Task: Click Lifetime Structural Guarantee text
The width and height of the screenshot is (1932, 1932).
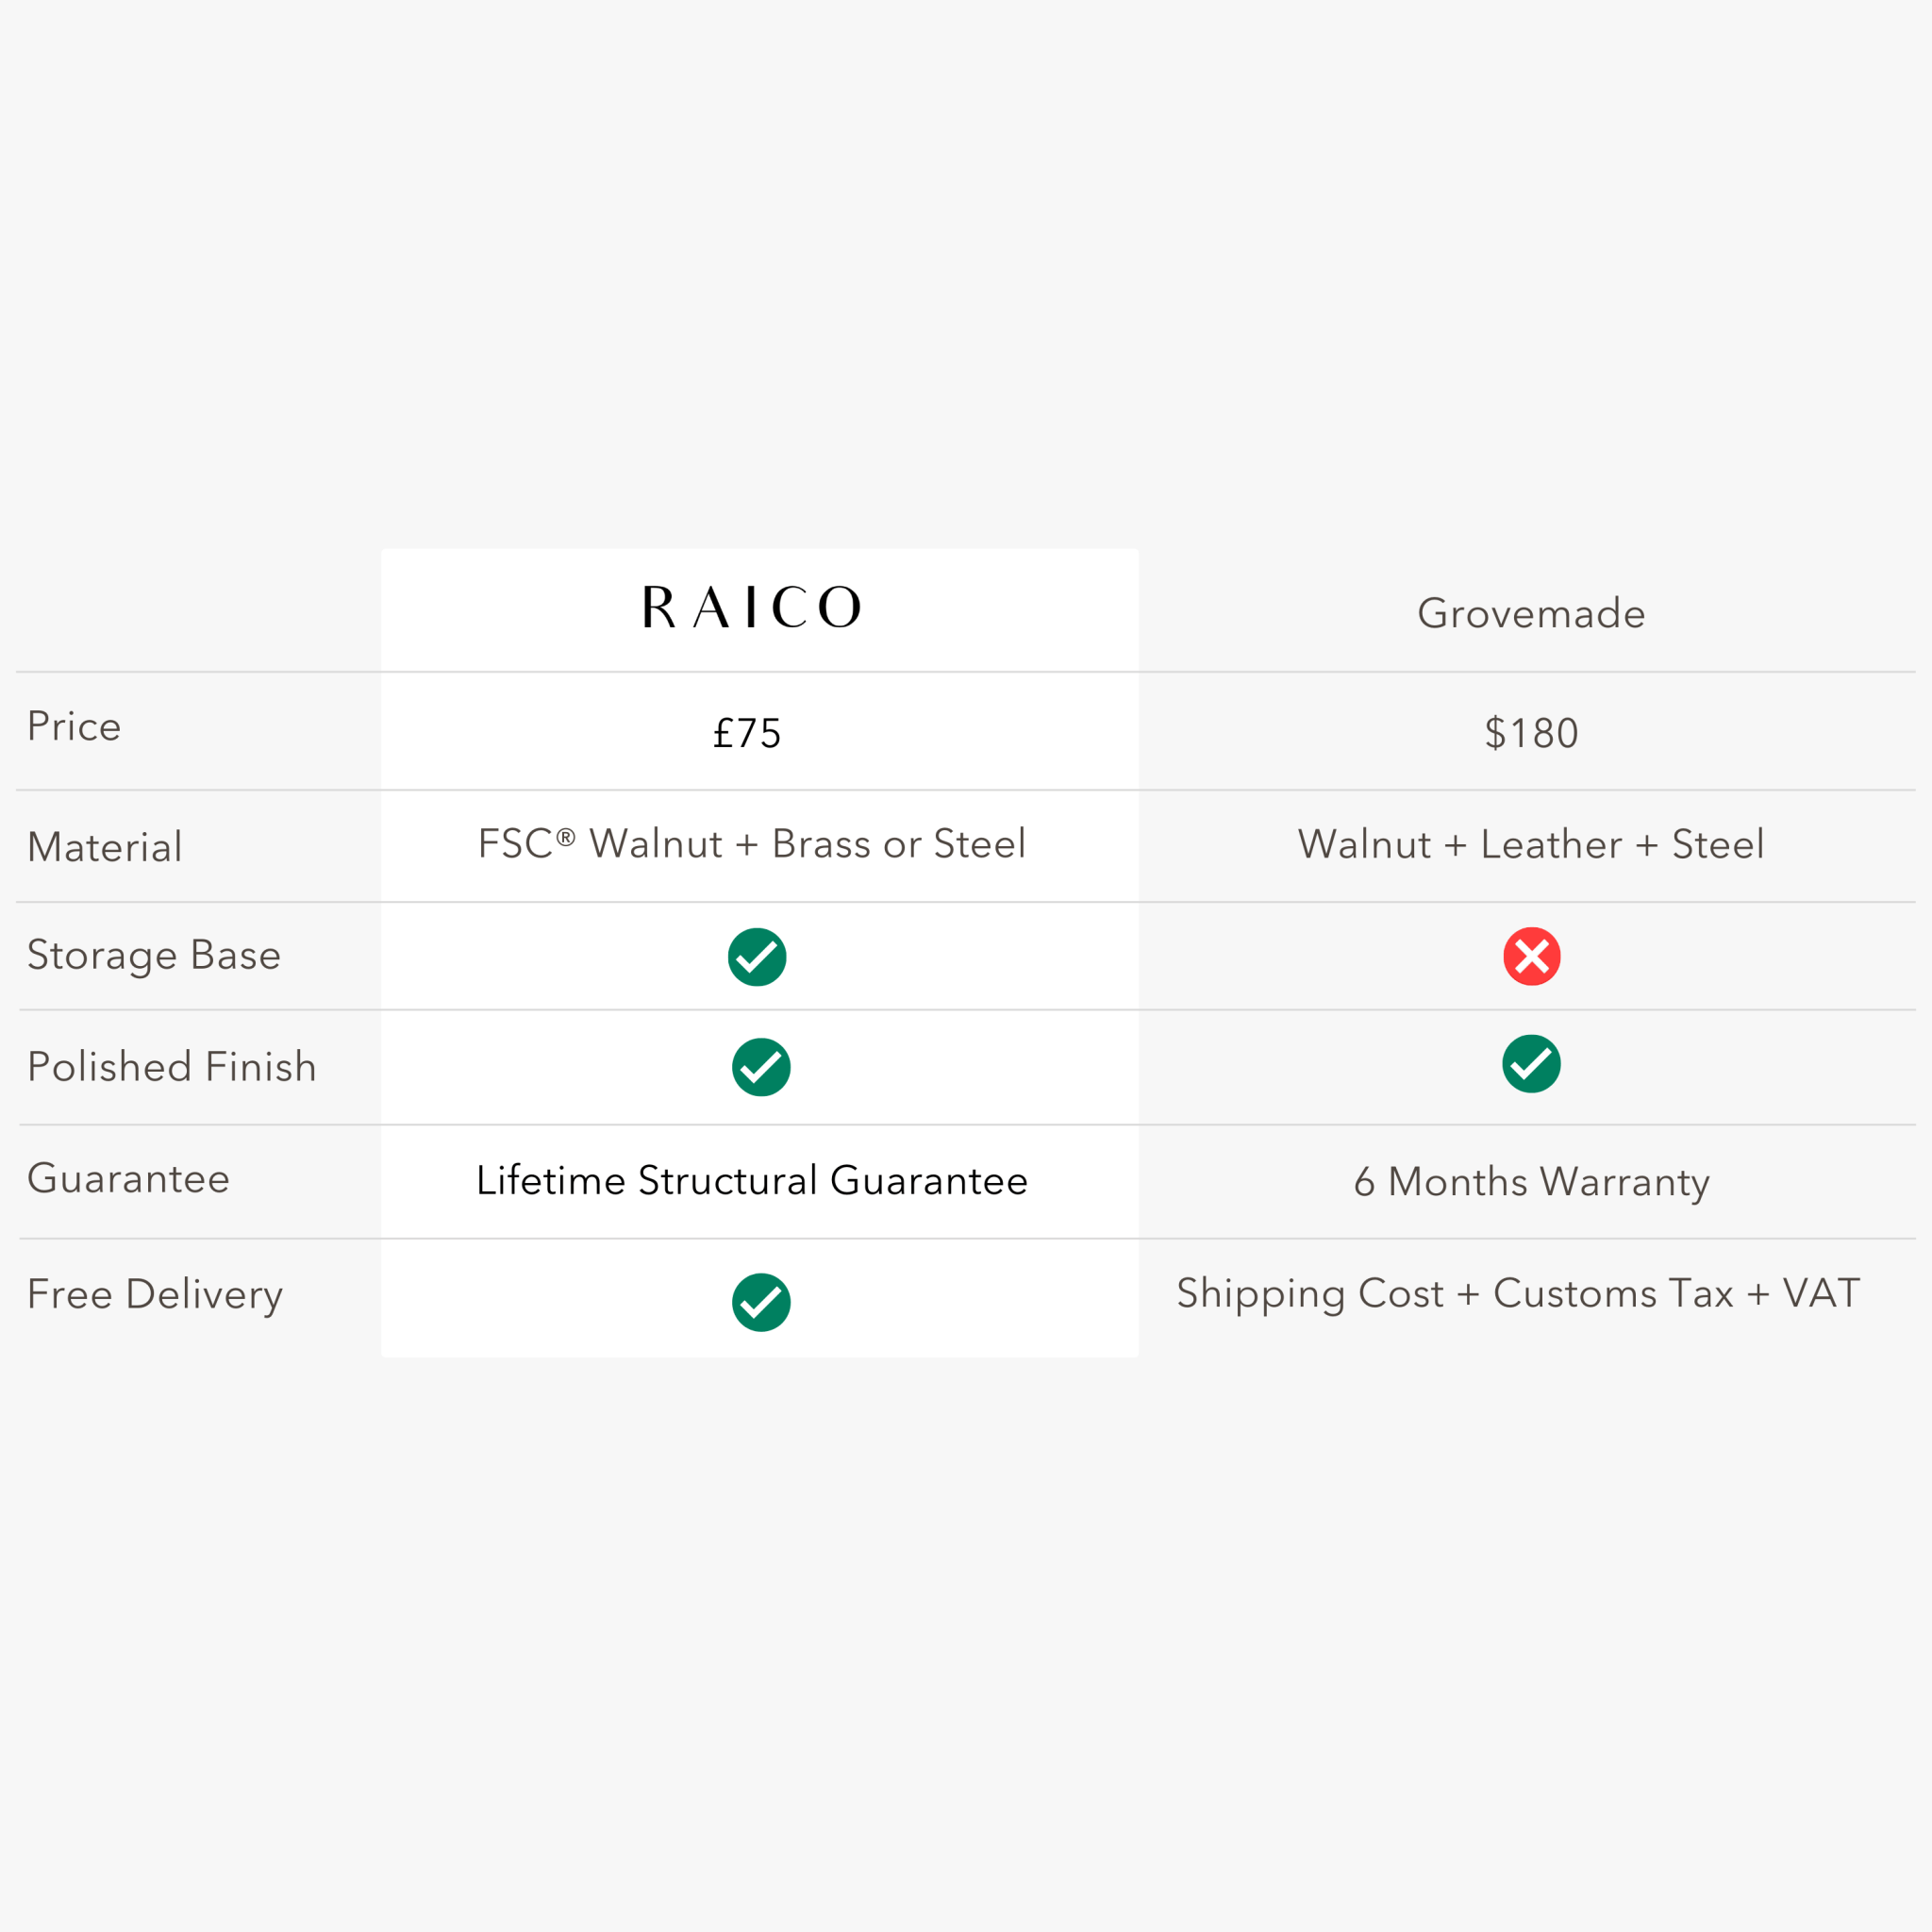Action: click(x=752, y=1181)
